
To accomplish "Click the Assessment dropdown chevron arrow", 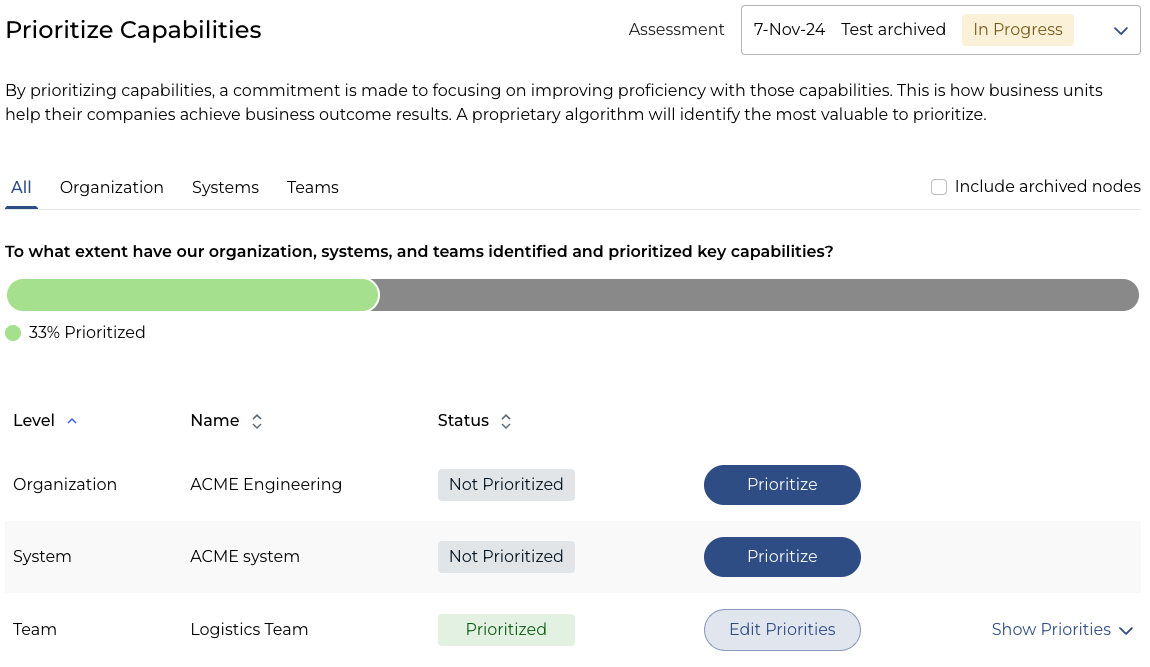I will point(1120,30).
